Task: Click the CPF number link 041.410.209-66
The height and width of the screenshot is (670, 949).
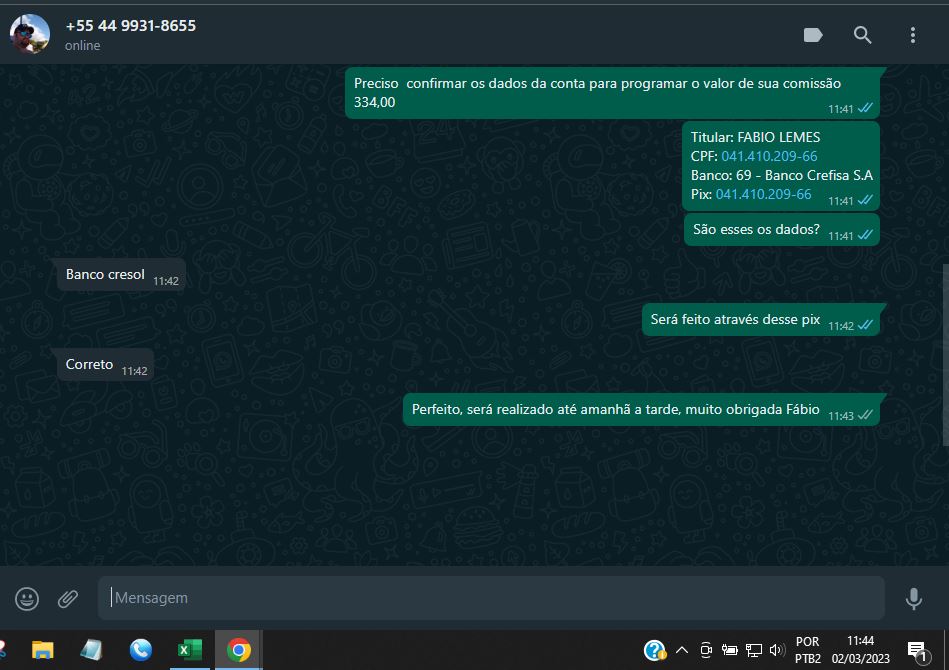Action: point(769,156)
